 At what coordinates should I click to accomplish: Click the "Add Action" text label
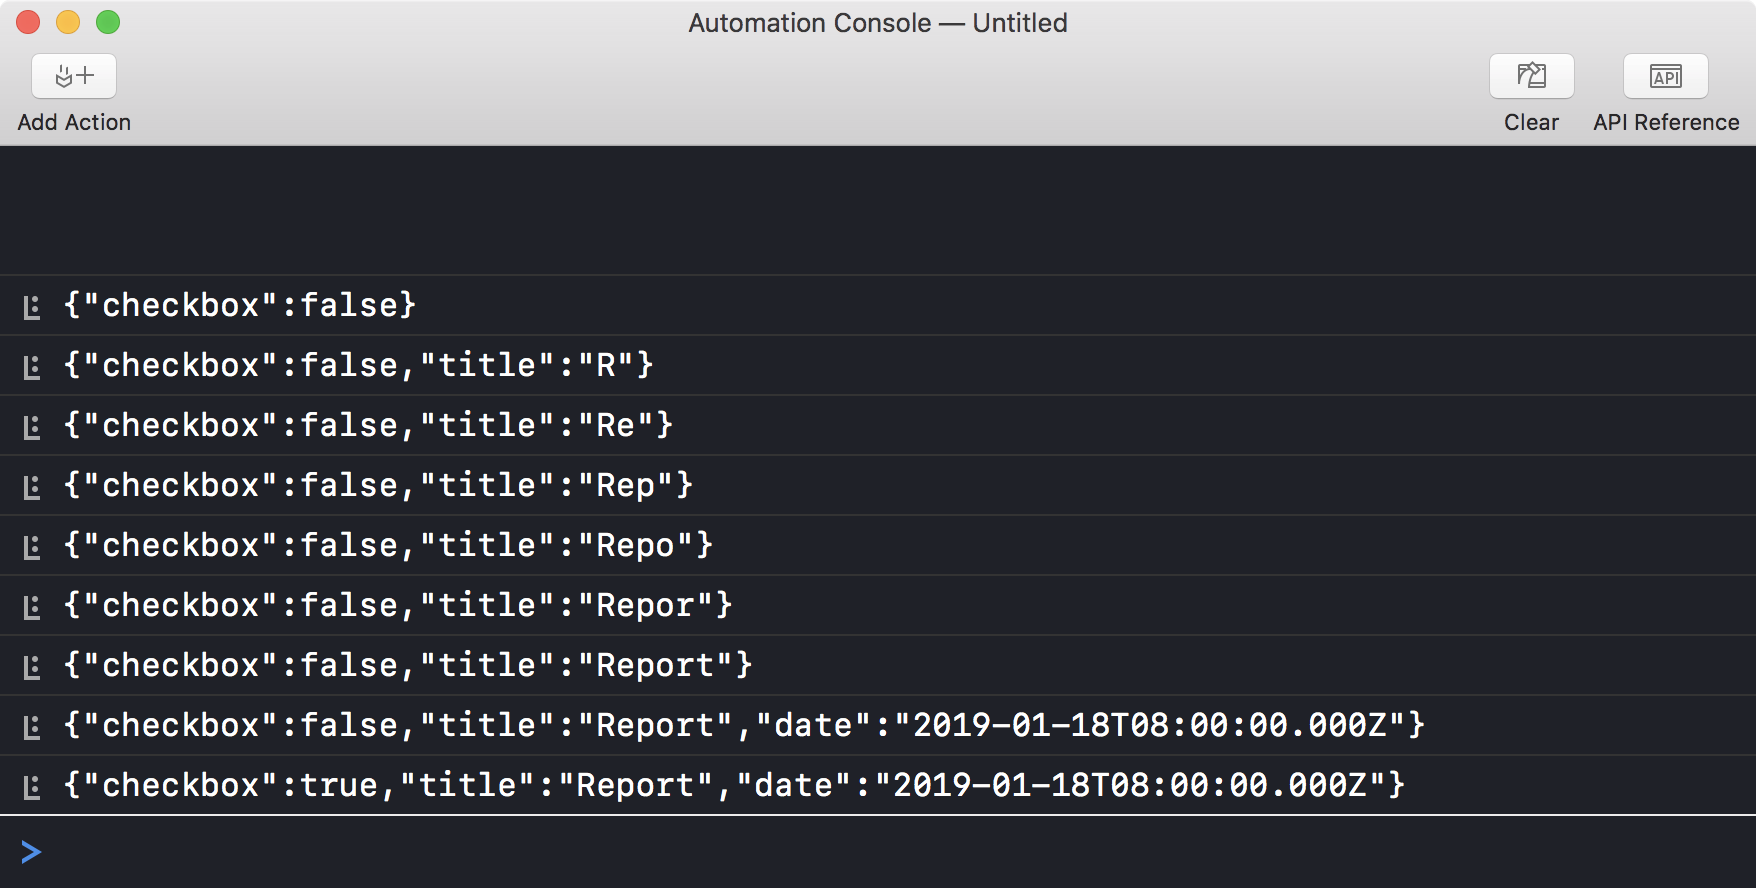click(x=74, y=122)
